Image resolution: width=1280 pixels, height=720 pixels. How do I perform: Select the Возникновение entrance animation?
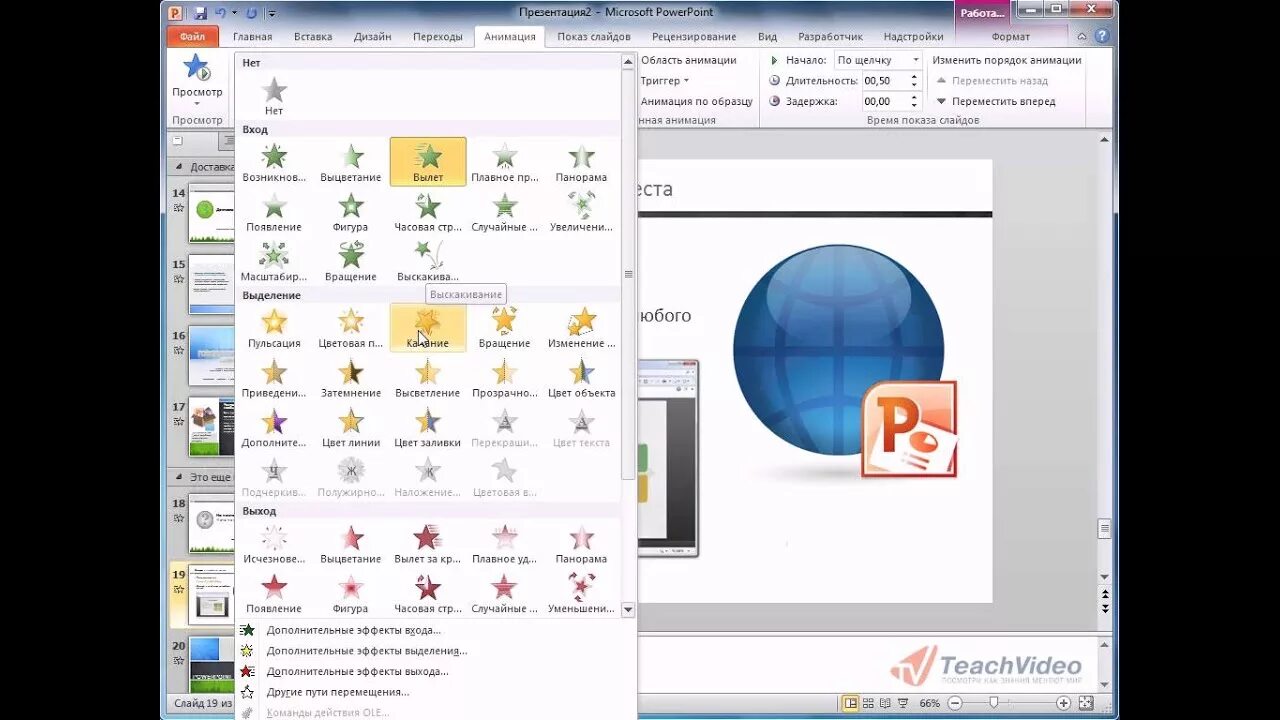tap(274, 162)
